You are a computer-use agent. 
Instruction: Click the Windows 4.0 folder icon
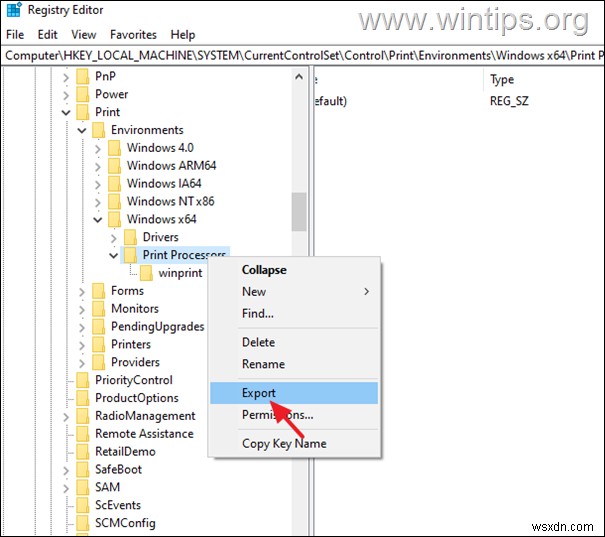click(114, 147)
